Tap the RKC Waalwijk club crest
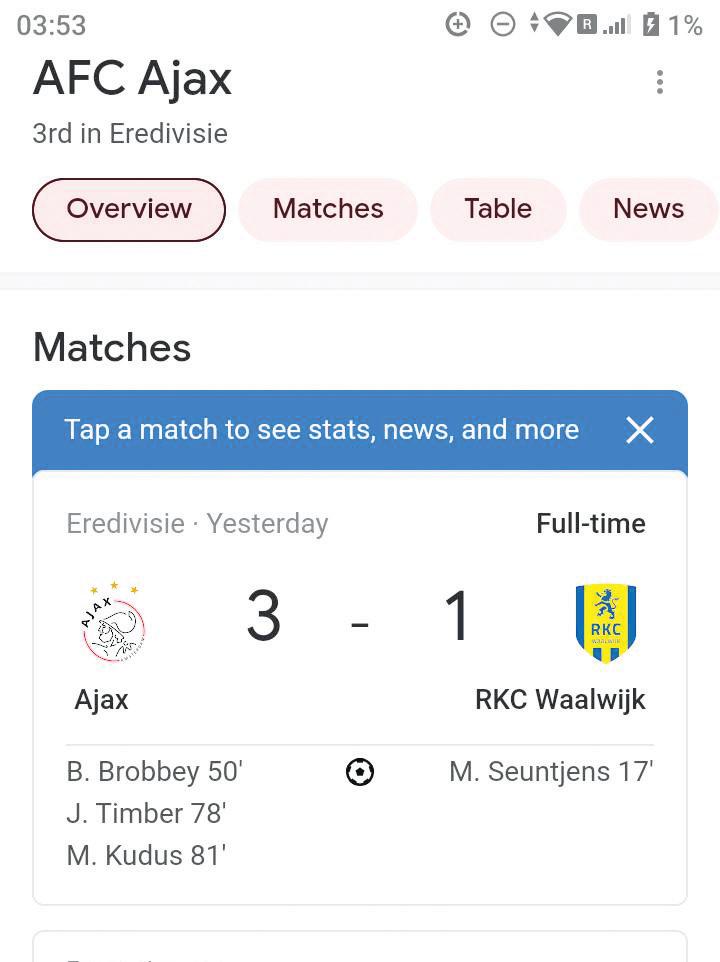 [605, 623]
